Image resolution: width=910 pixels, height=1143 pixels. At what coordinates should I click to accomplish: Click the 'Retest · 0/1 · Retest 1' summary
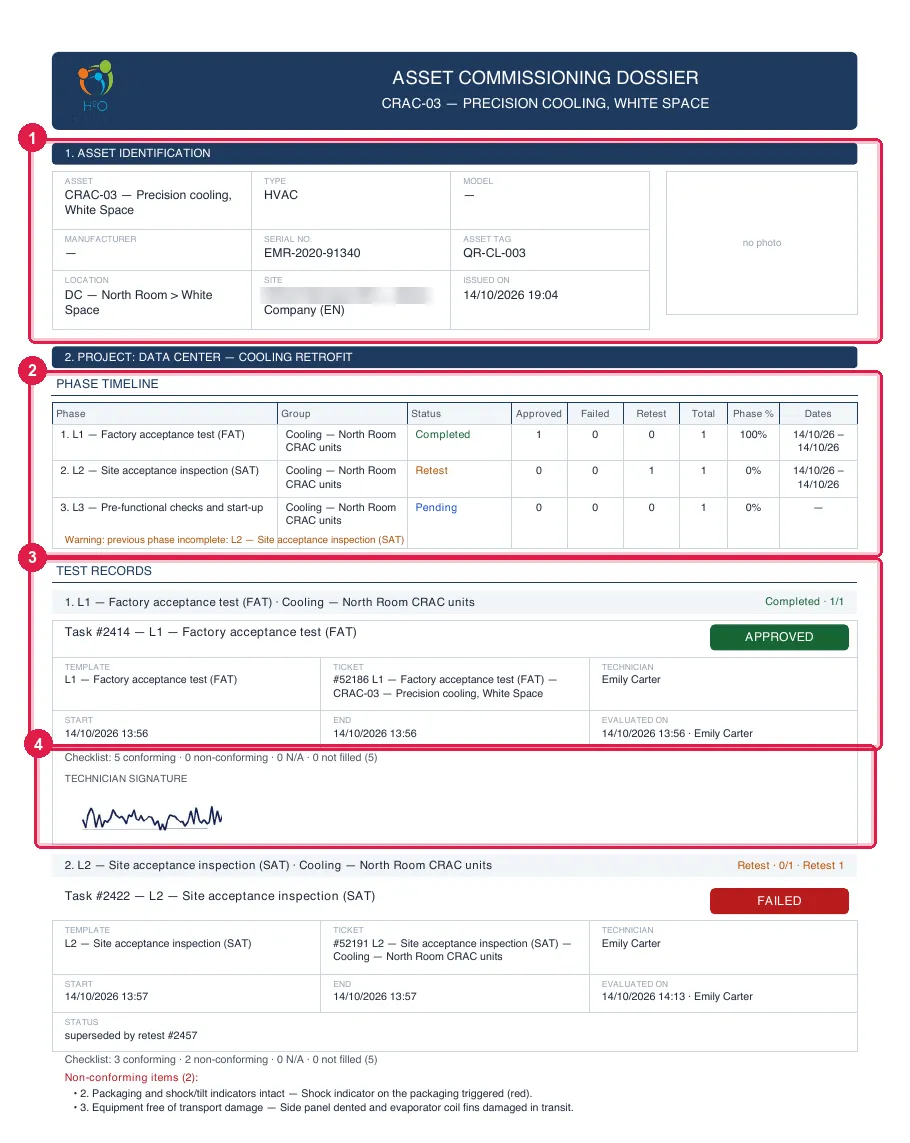pyautogui.click(x=790, y=865)
